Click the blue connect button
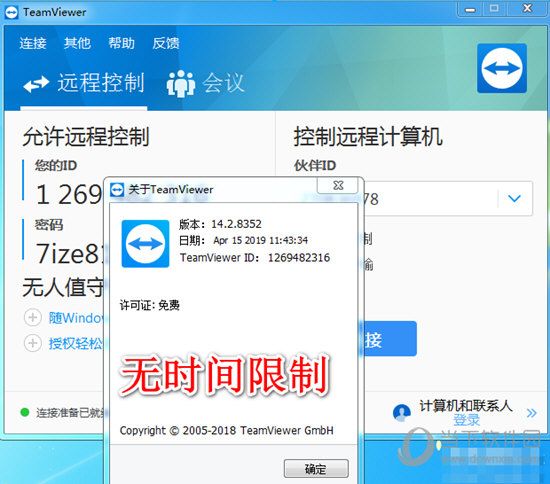Image resolution: width=550 pixels, height=484 pixels. [390, 338]
